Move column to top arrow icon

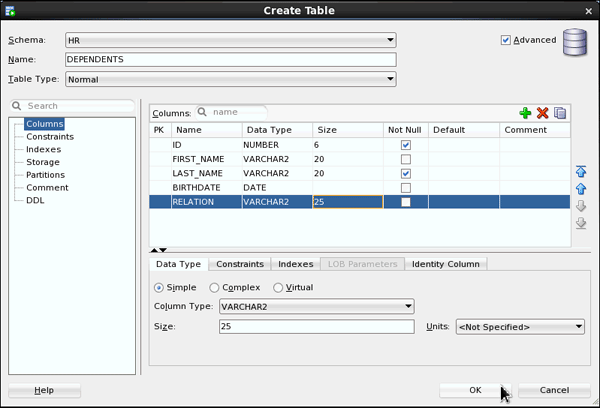581,172
